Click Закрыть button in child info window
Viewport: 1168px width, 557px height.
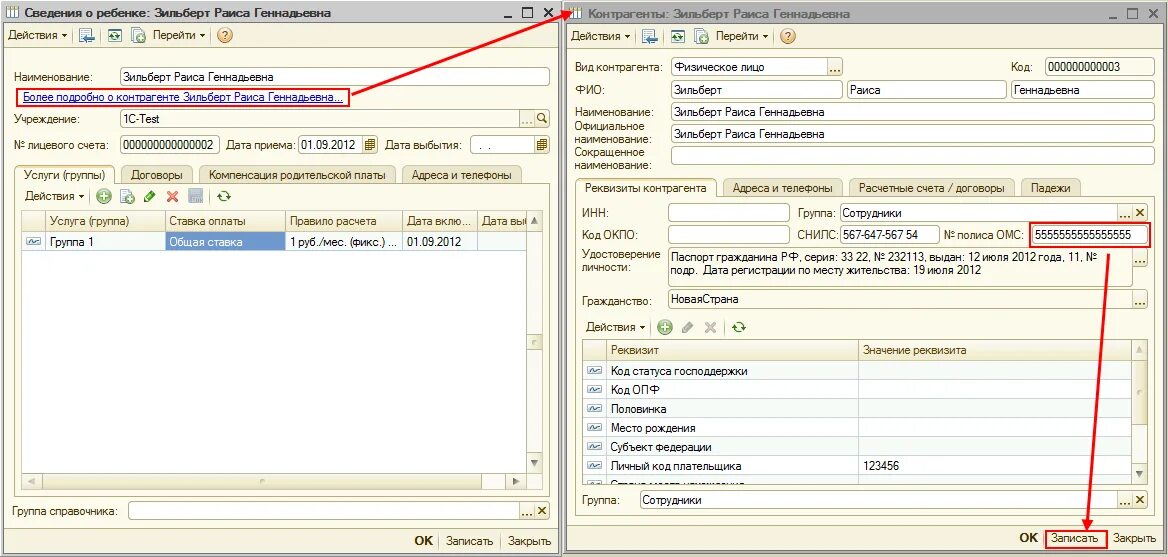[x=529, y=541]
